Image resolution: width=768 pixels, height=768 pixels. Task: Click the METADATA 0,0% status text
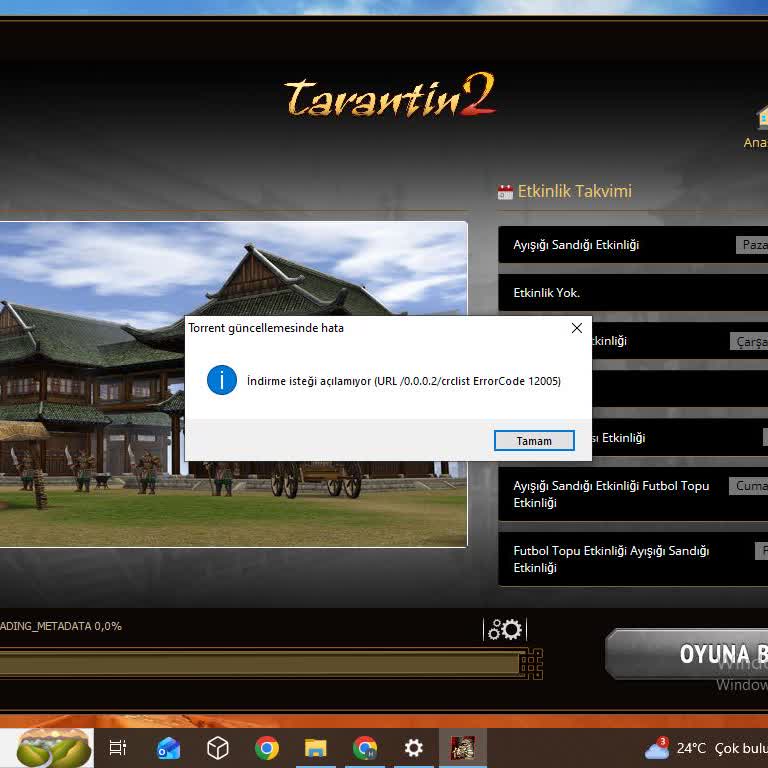61,626
